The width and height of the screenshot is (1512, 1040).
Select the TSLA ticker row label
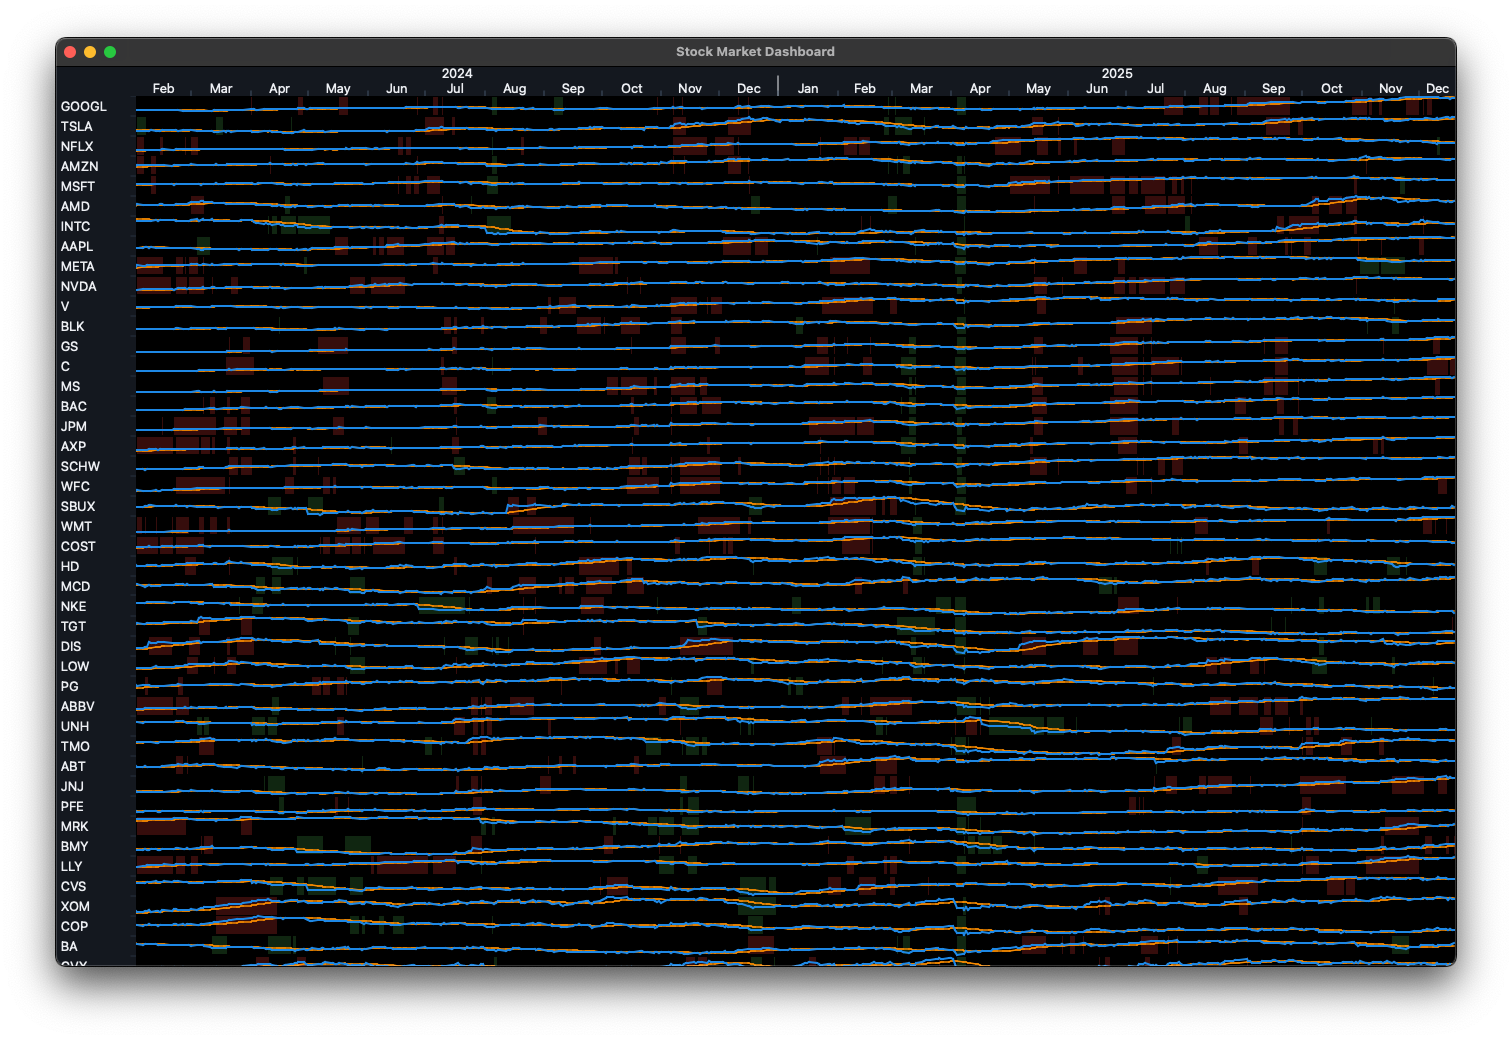[x=76, y=127]
